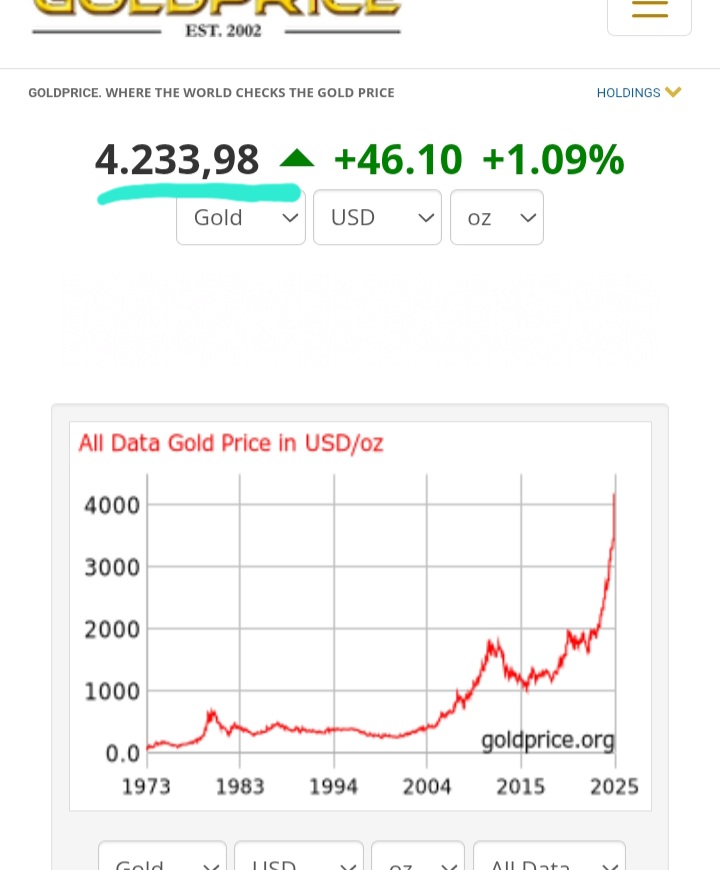Open the oz weight dropdown below the price
The image size is (720, 870).
coord(496,217)
